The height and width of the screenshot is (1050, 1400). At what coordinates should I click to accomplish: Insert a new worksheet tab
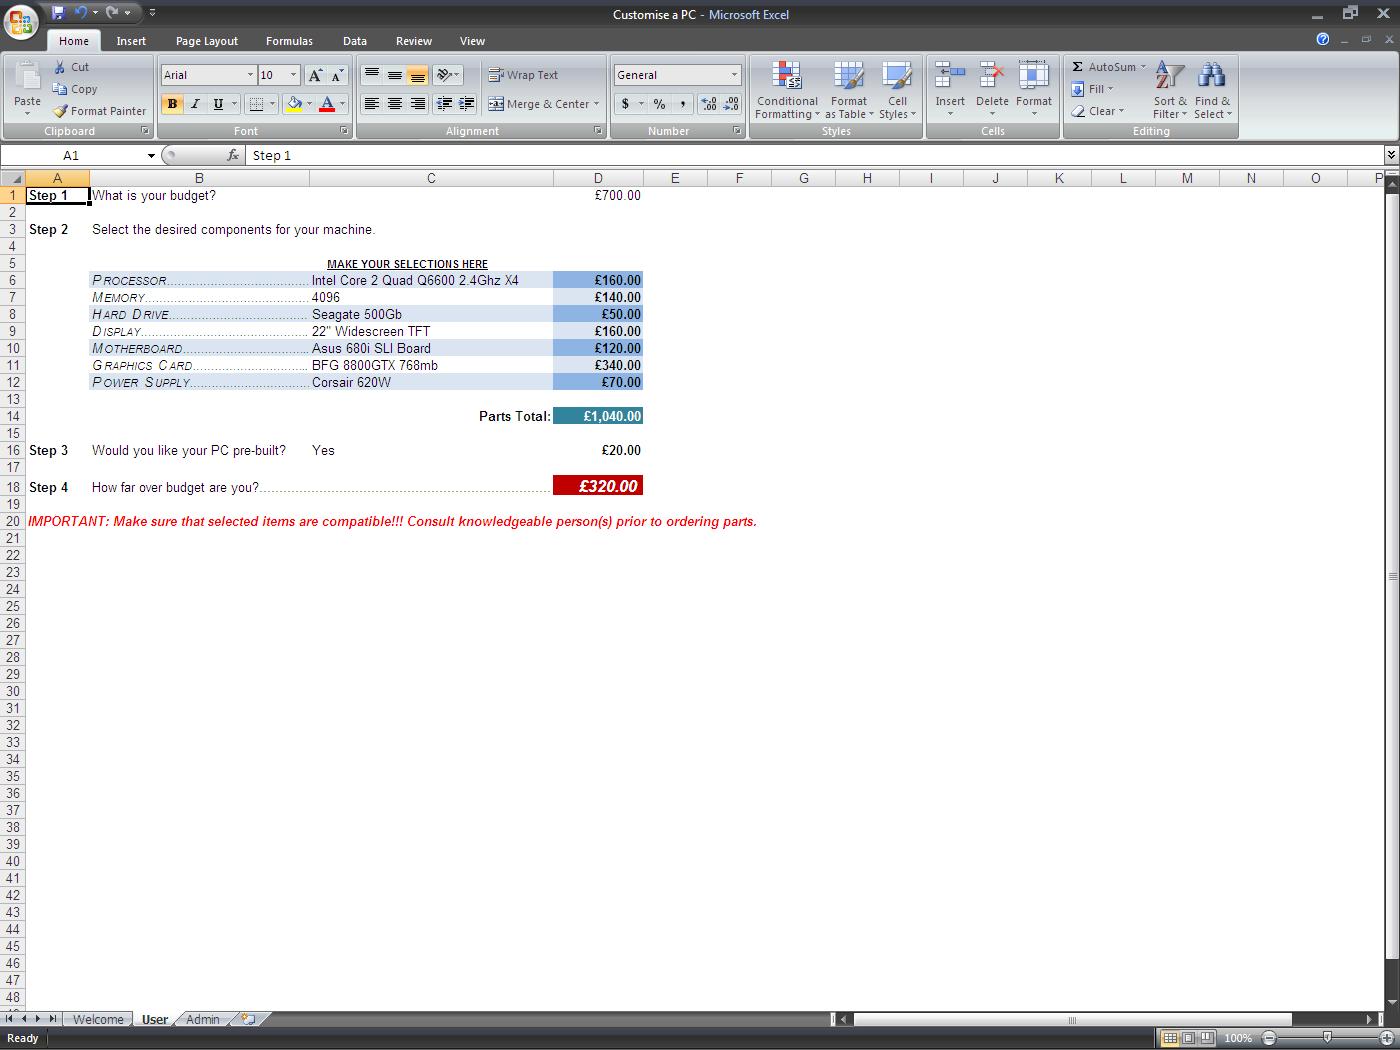tap(248, 1019)
